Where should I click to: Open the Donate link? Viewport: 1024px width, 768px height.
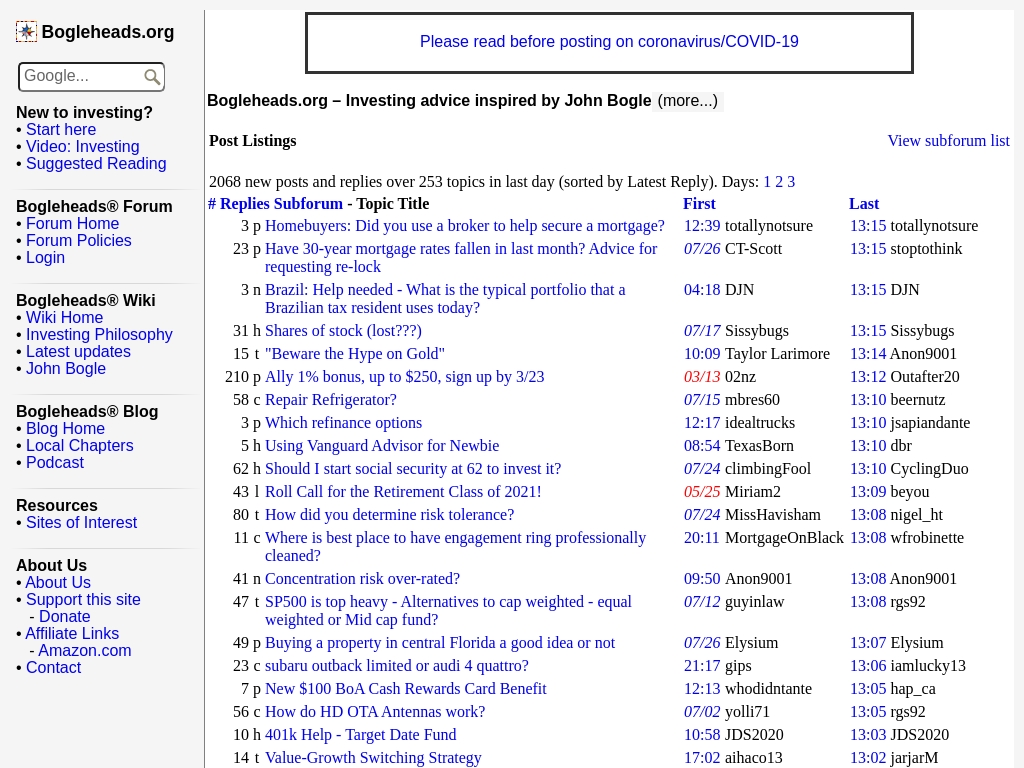coord(65,616)
